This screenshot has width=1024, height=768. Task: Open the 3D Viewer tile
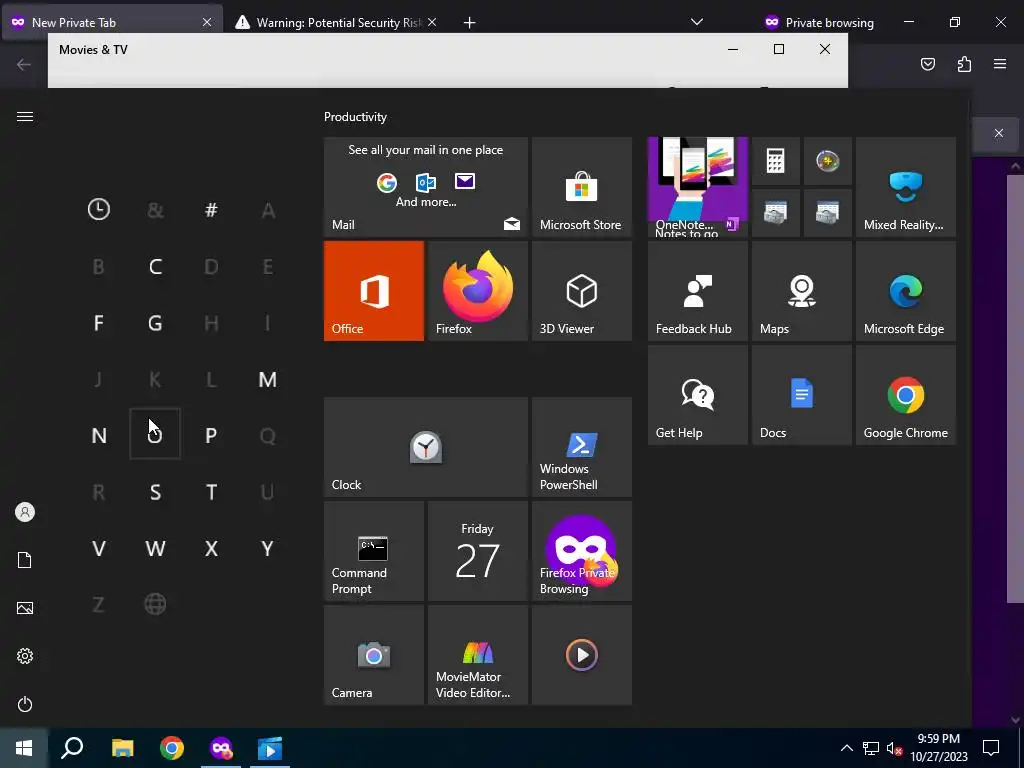[x=582, y=291]
